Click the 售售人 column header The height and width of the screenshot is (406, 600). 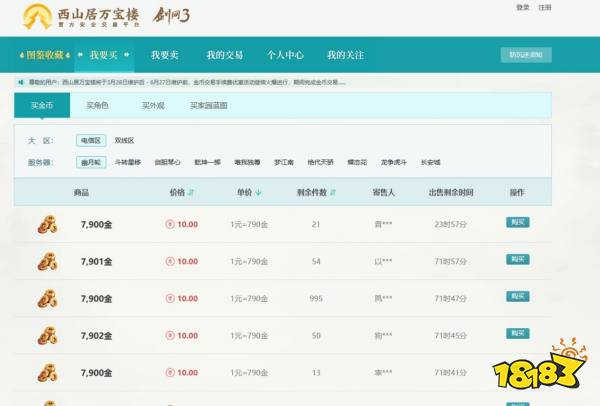pyautogui.click(x=383, y=192)
